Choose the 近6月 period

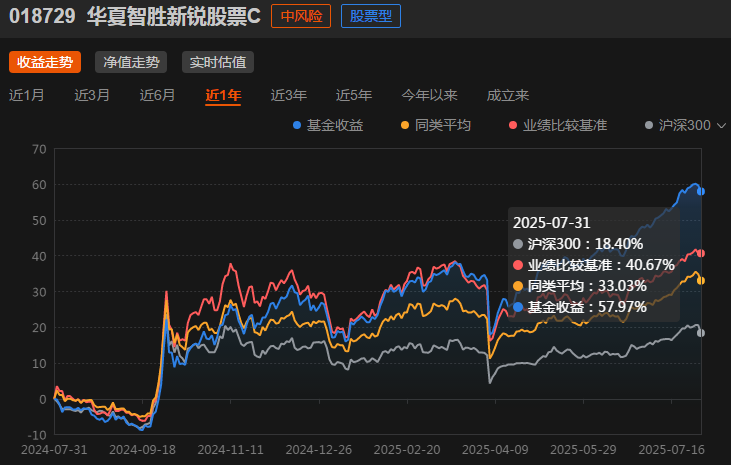pos(157,95)
